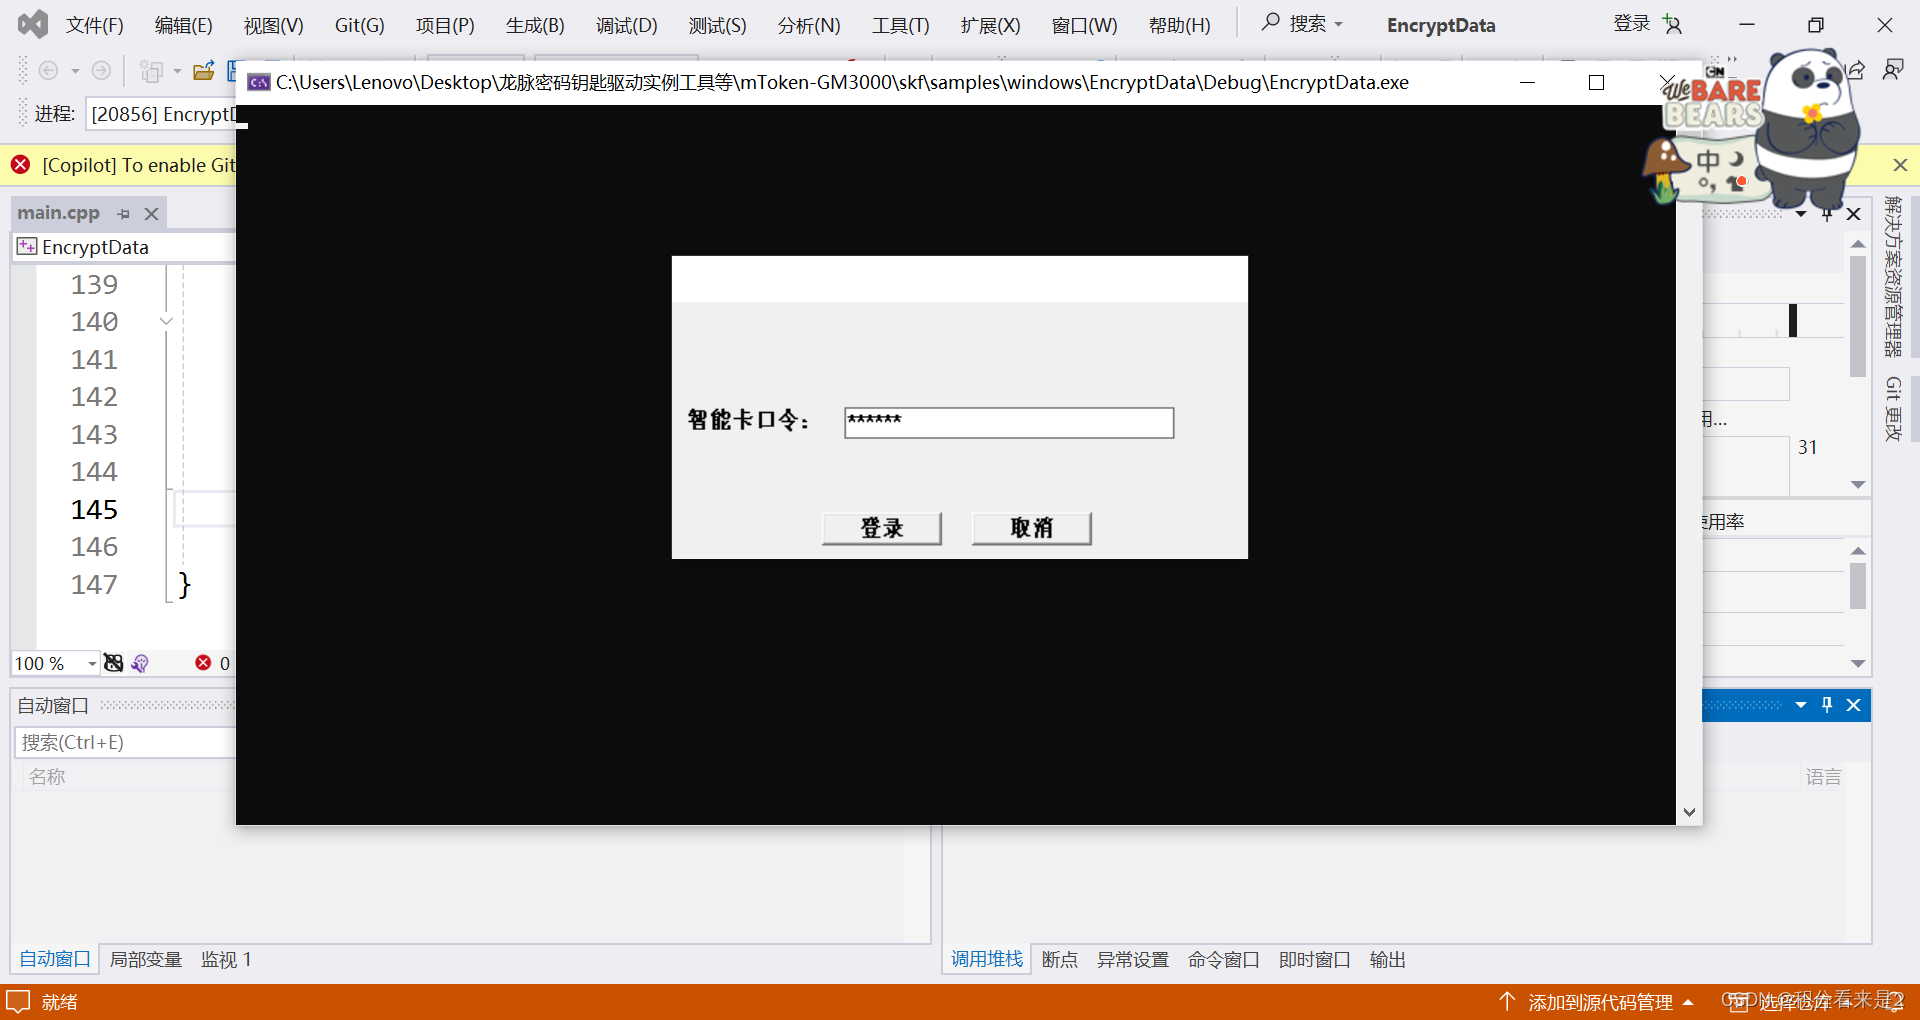Click the feedback person icon
This screenshot has width=1920, height=1020.
click(x=1893, y=70)
